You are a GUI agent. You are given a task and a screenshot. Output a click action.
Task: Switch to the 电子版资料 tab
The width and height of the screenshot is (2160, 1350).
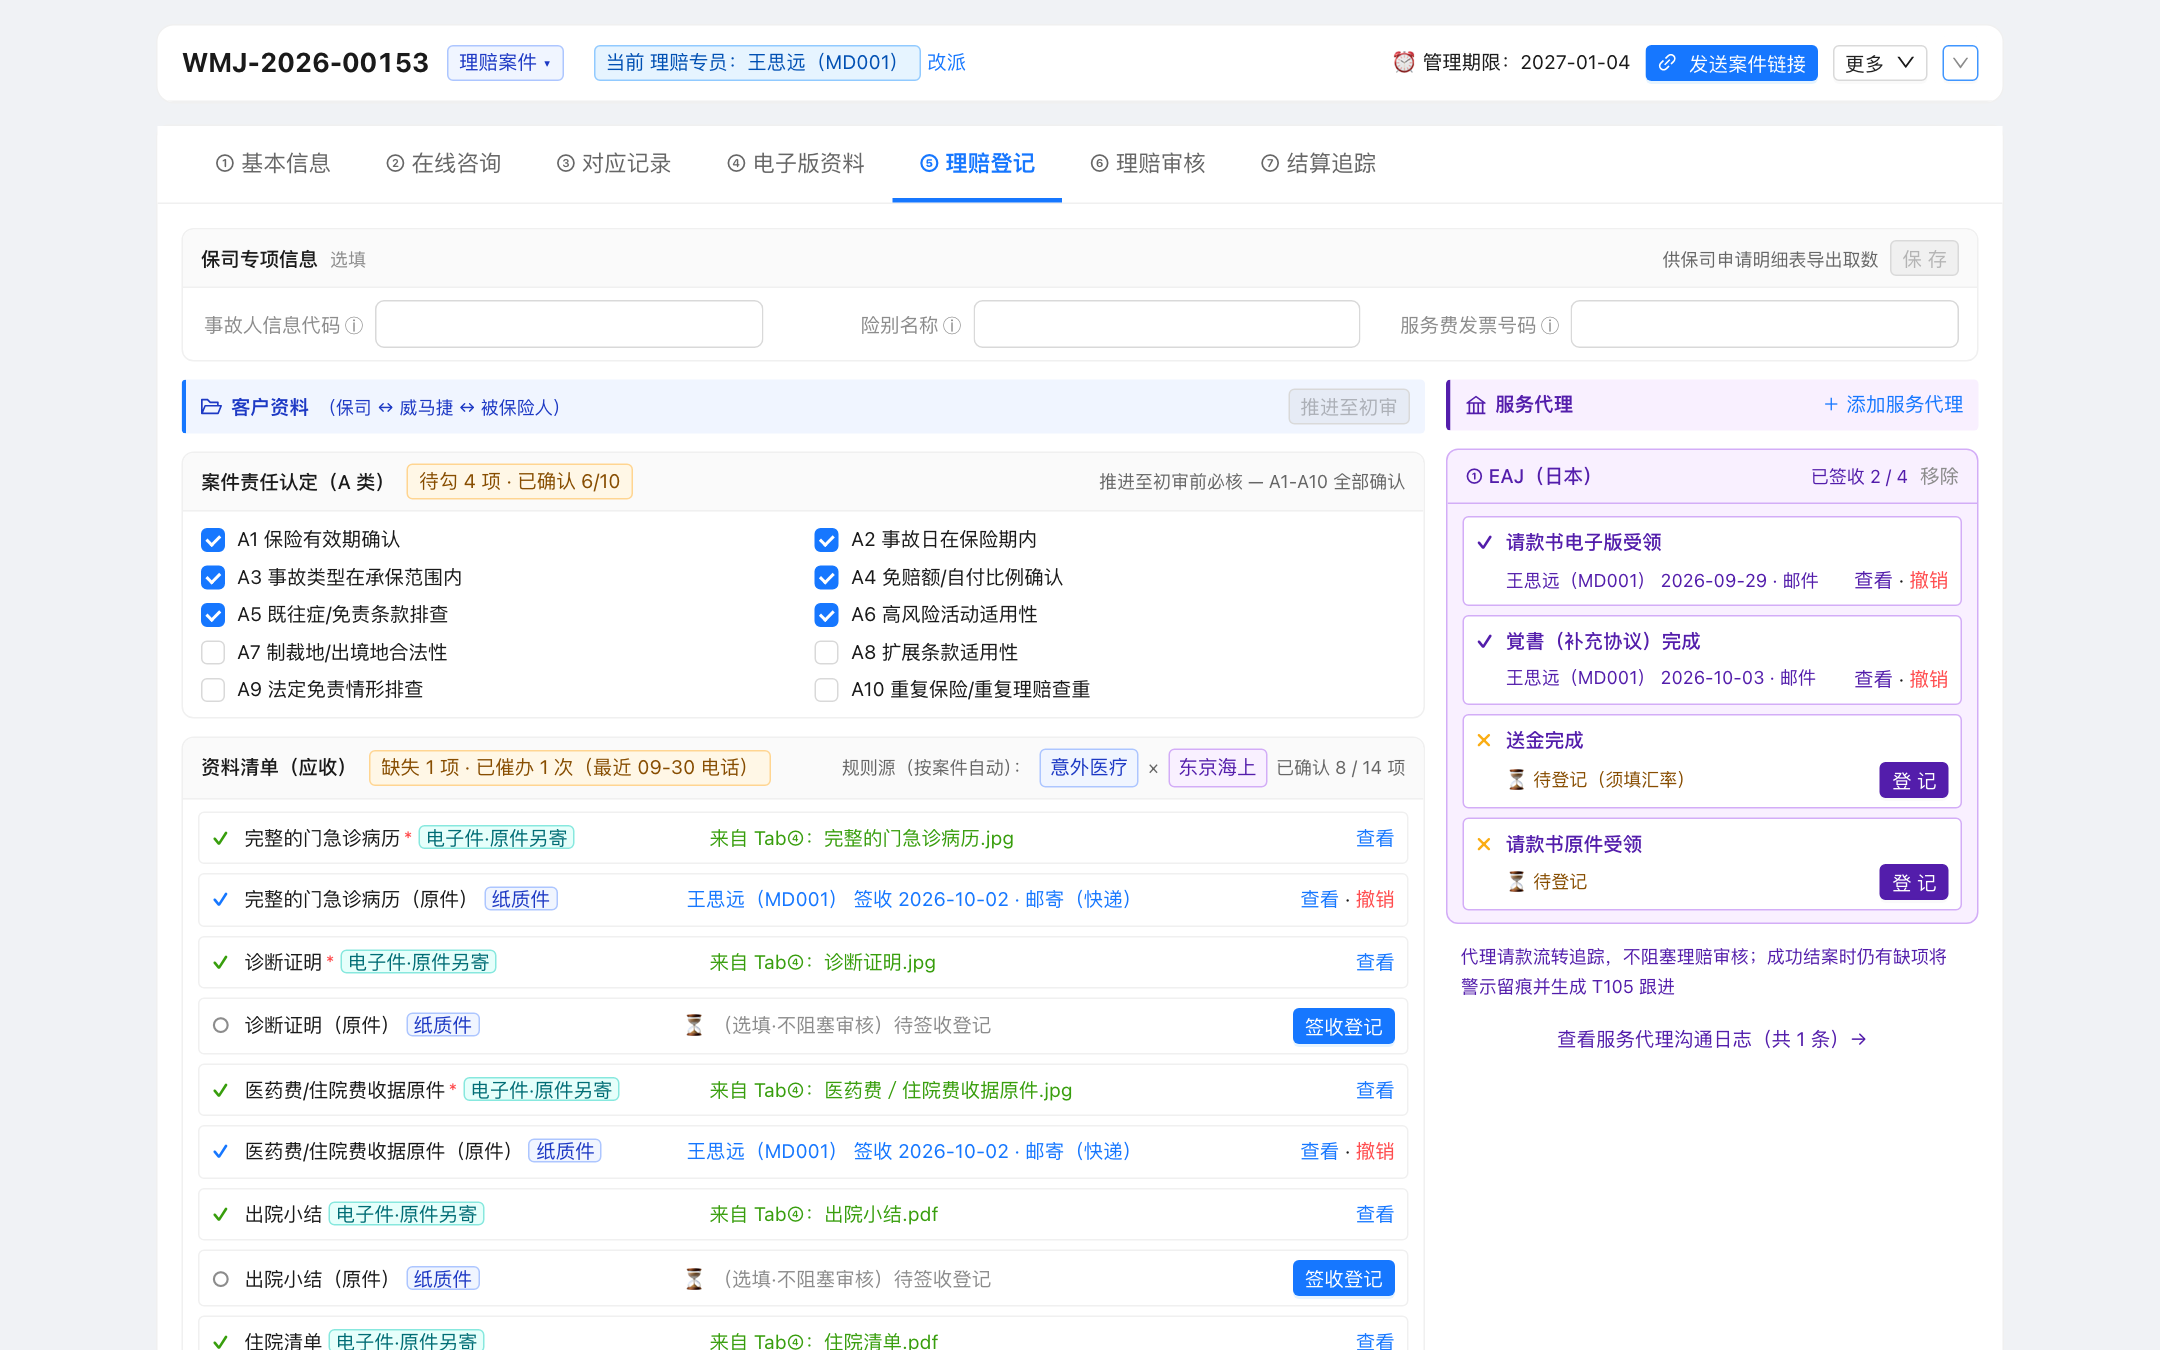point(796,163)
